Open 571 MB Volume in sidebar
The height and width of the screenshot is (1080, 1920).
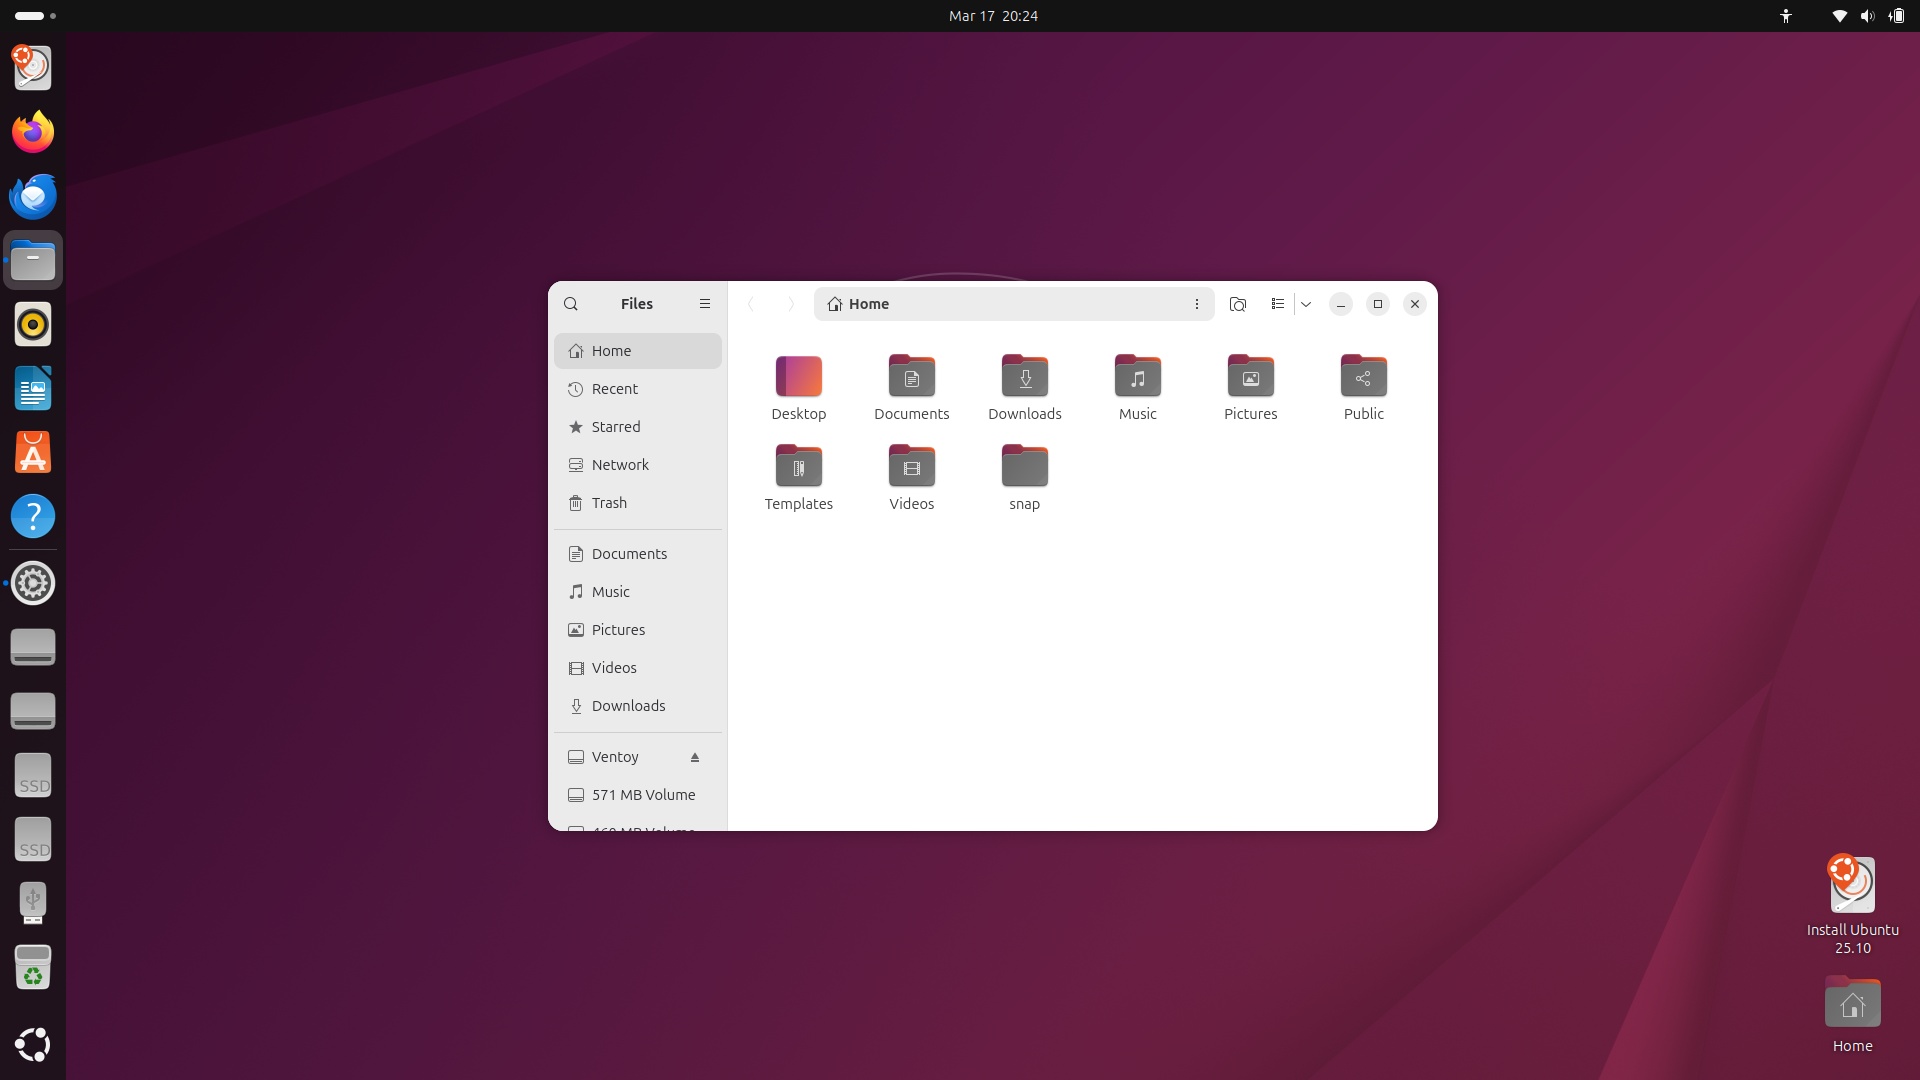tap(642, 795)
